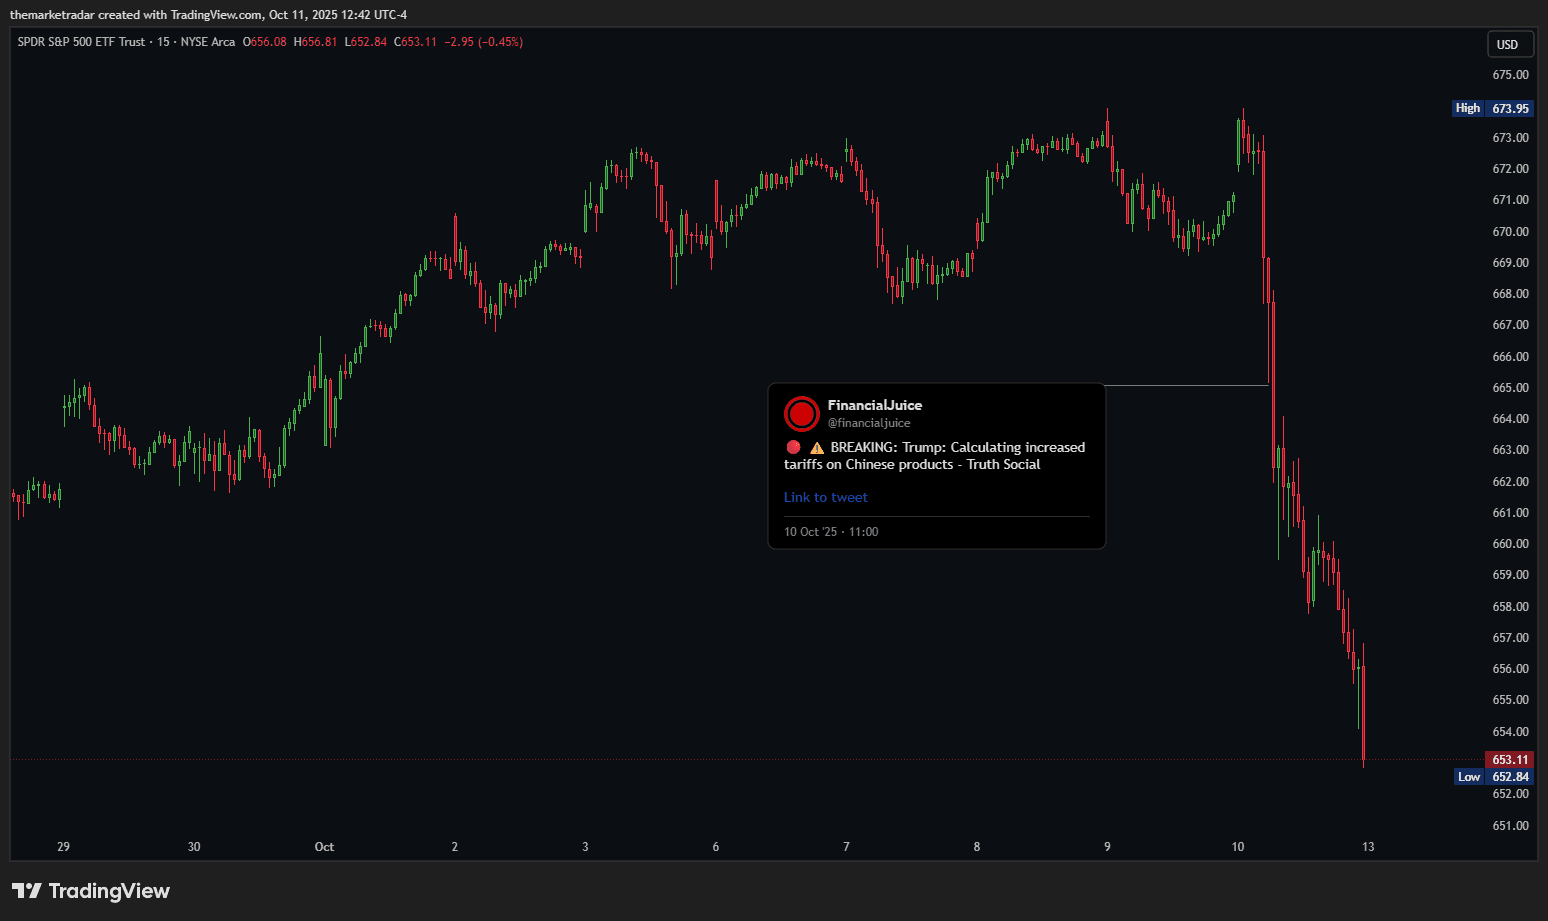The height and width of the screenshot is (921, 1548).
Task: Click the red circle emoji in the BREAKING text
Action: point(792,447)
